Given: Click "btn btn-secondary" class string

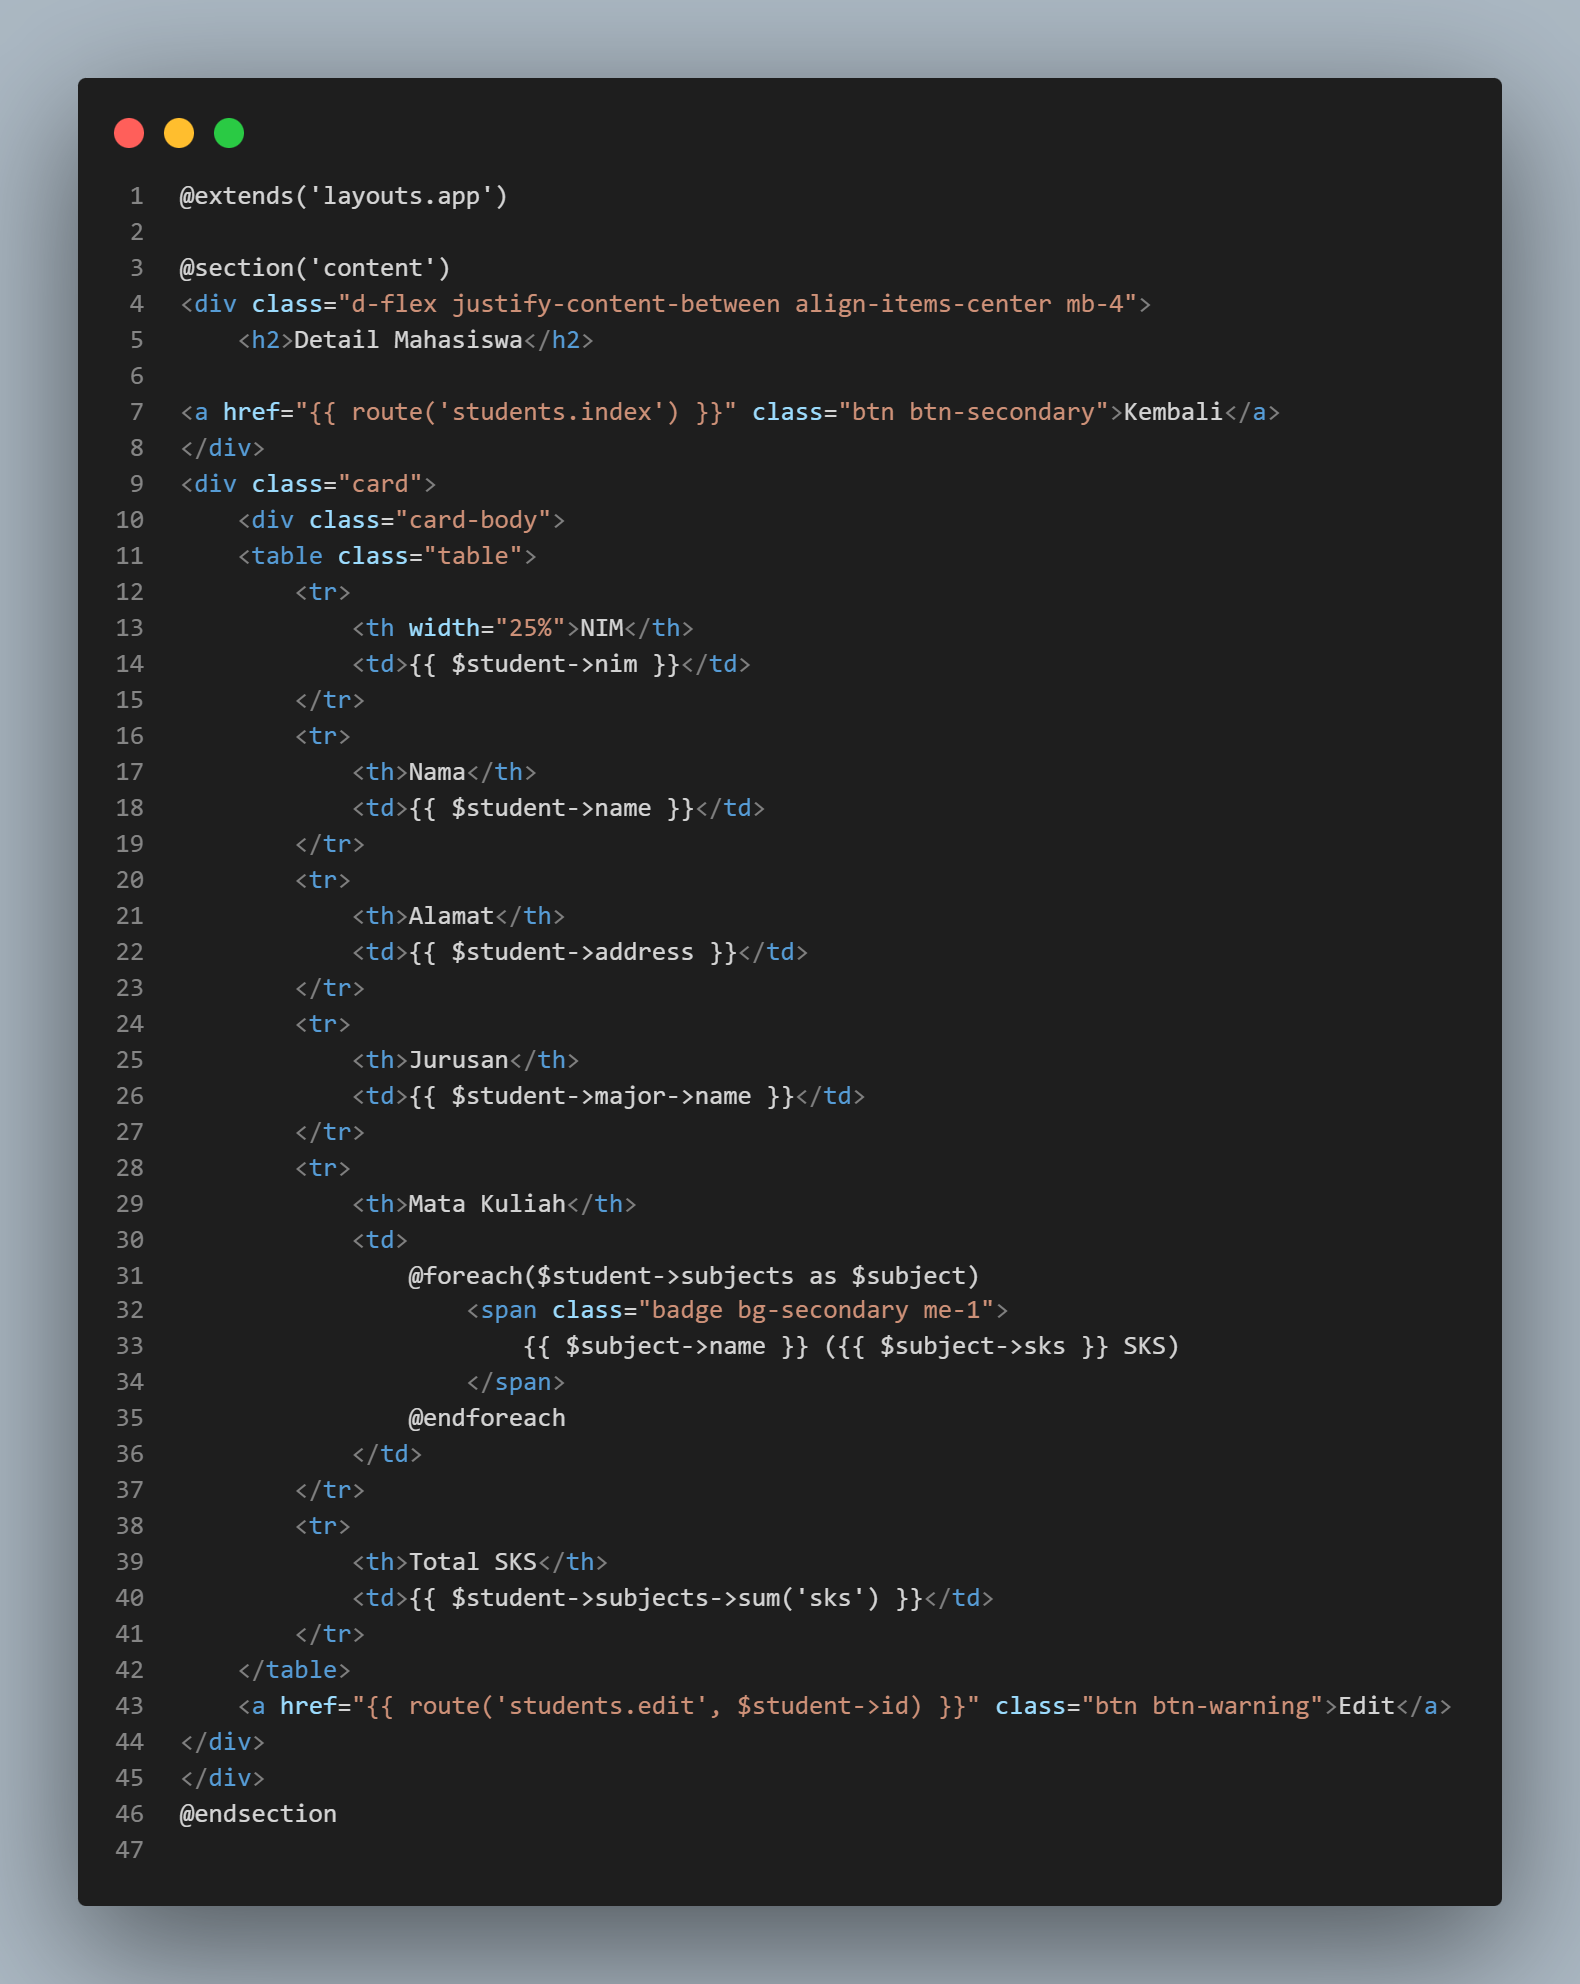Looking at the screenshot, I should (973, 412).
